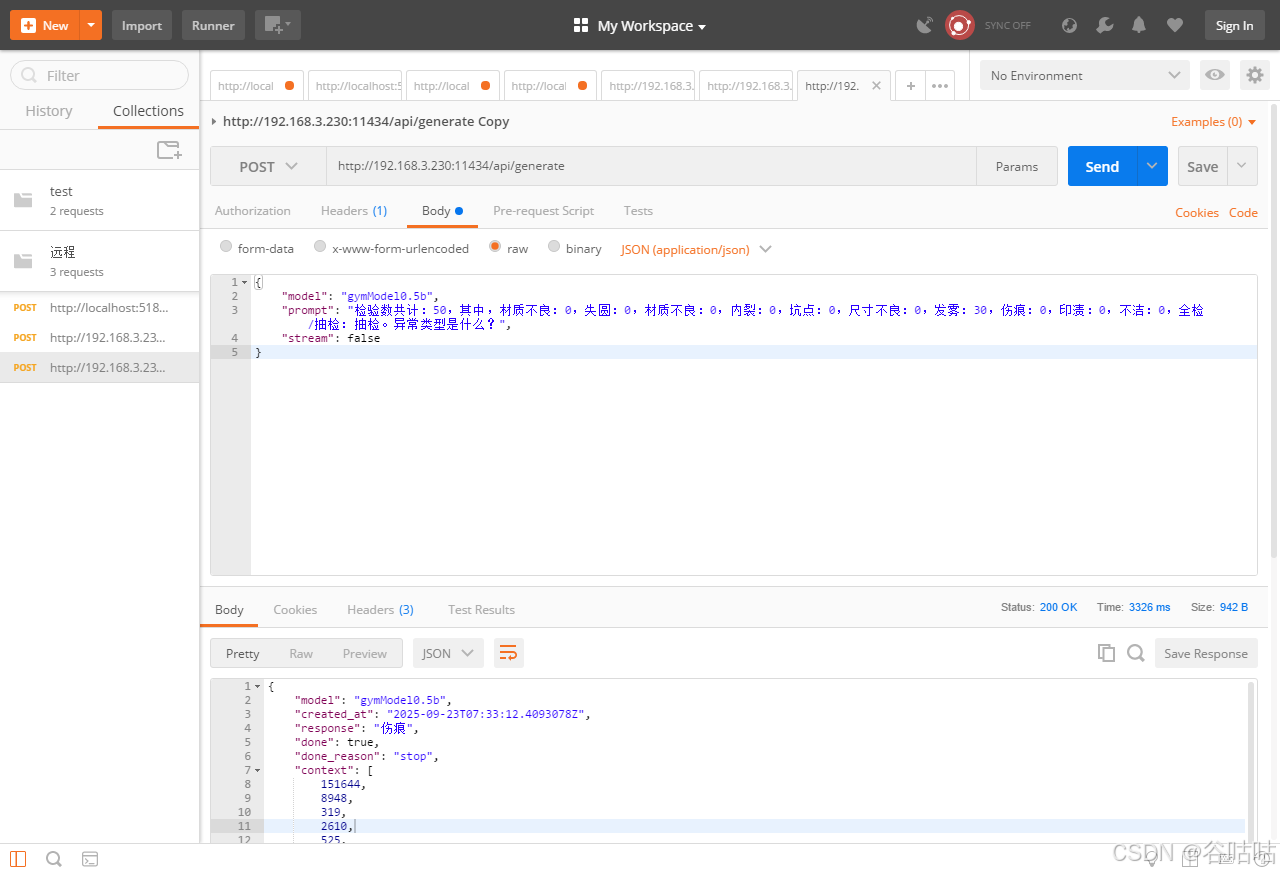Collapse request body line 1 fold arrow

click(x=245, y=283)
